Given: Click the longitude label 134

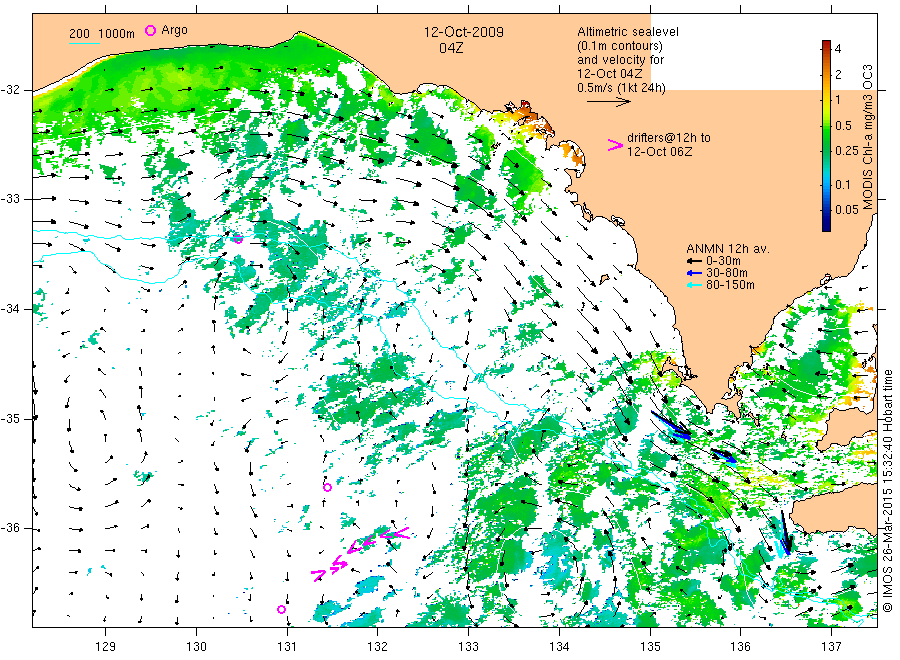Looking at the screenshot, I should [559, 647].
